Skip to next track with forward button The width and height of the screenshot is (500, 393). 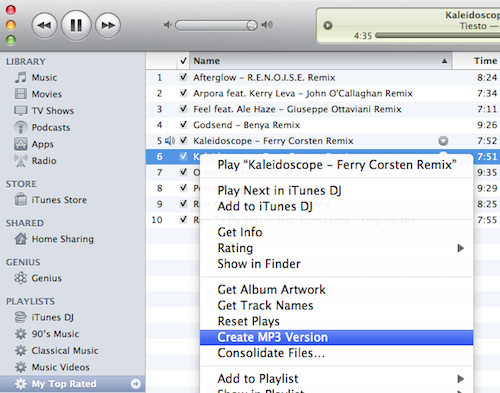pos(108,25)
